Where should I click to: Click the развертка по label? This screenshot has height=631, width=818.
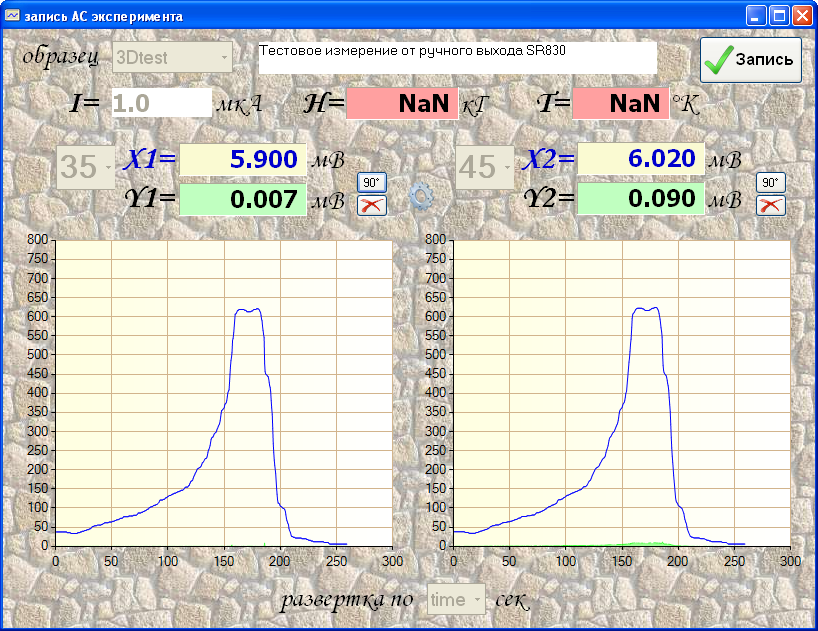point(347,601)
